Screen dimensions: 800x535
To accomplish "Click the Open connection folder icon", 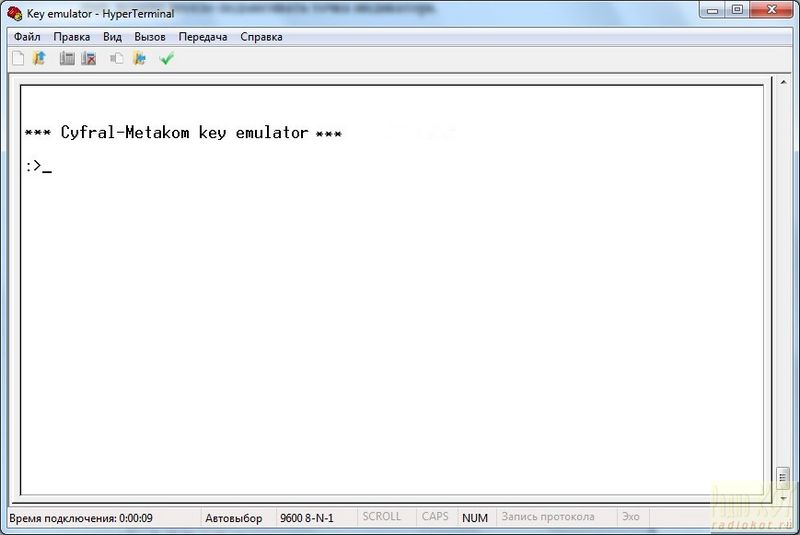I will 39,59.
